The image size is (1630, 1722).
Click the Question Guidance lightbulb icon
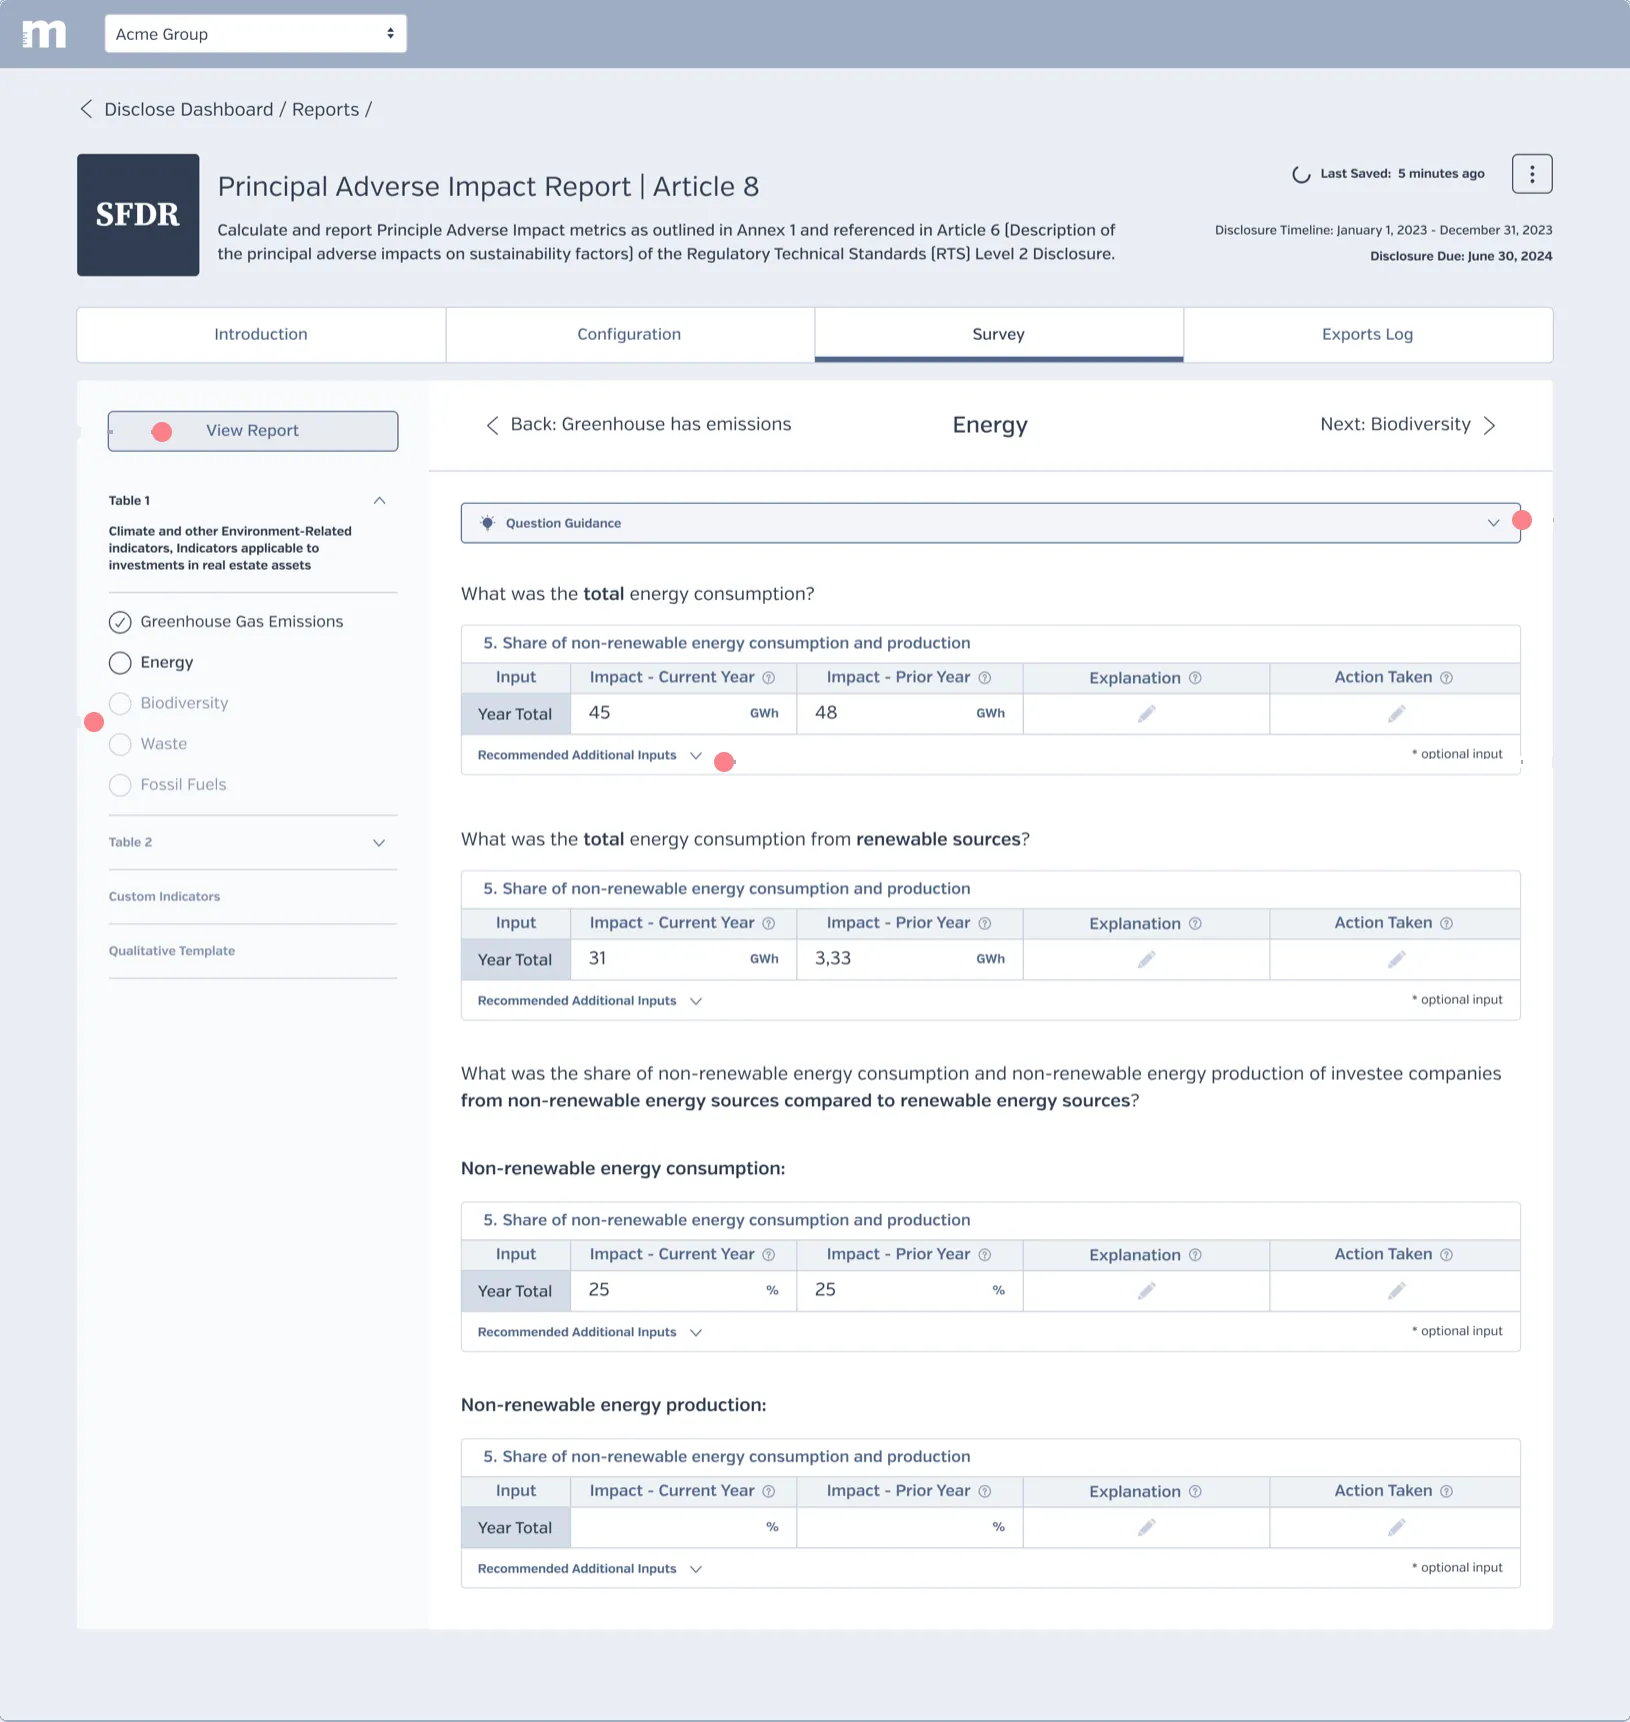pyautogui.click(x=487, y=523)
